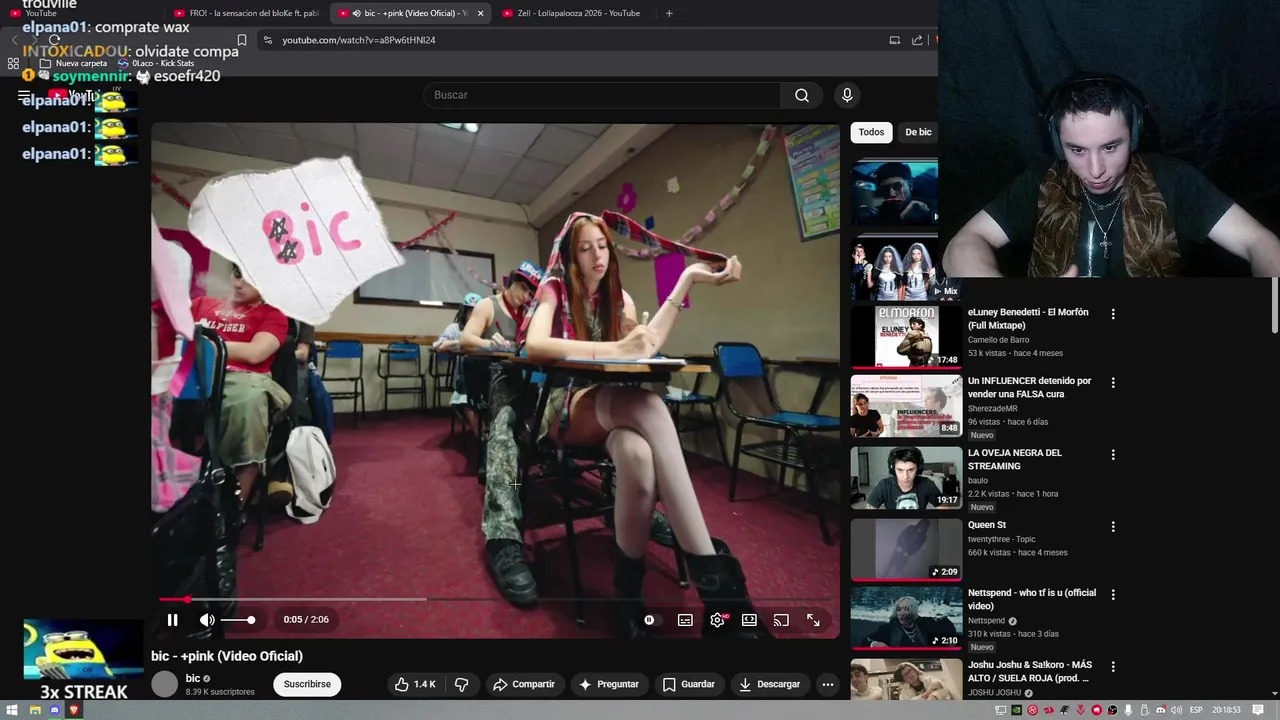The height and width of the screenshot is (720, 1280).
Task: Seek along the red video progress bar
Action: [495, 599]
